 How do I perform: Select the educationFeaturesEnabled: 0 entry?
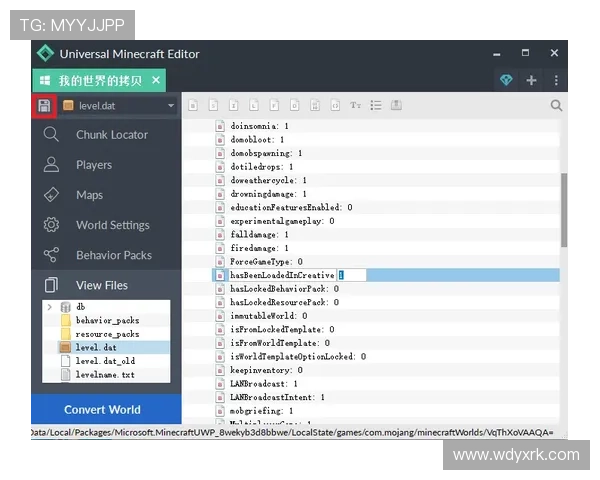point(291,207)
